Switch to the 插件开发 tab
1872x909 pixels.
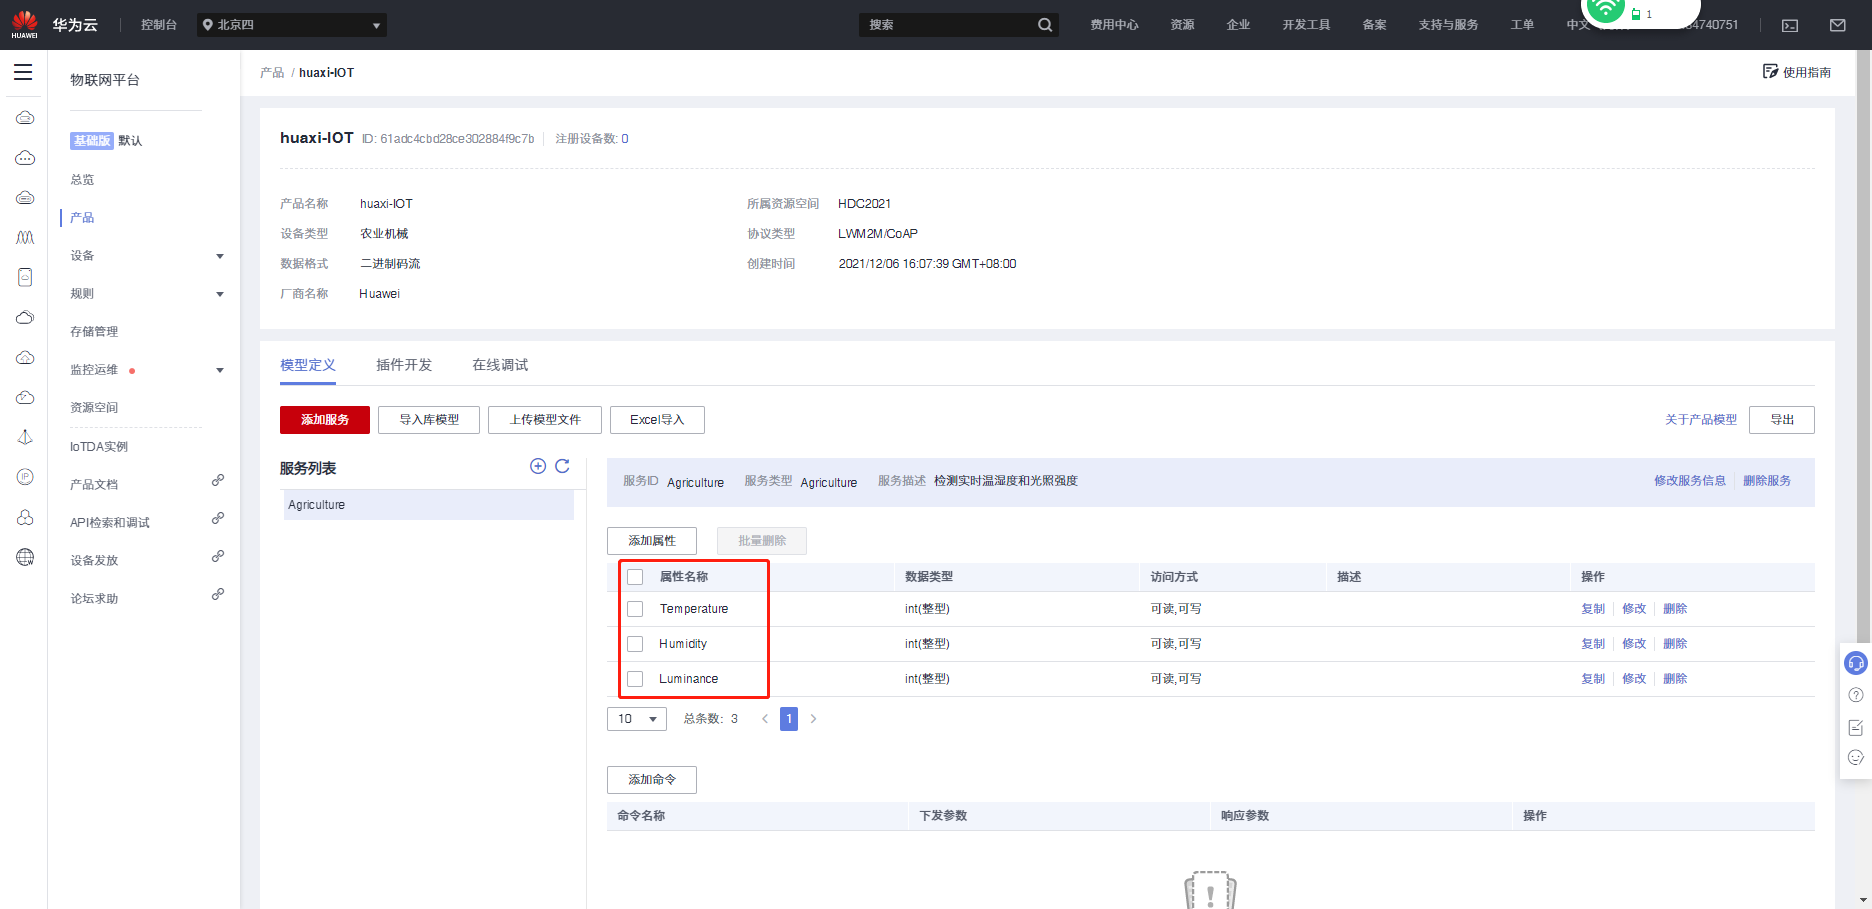[x=404, y=365]
